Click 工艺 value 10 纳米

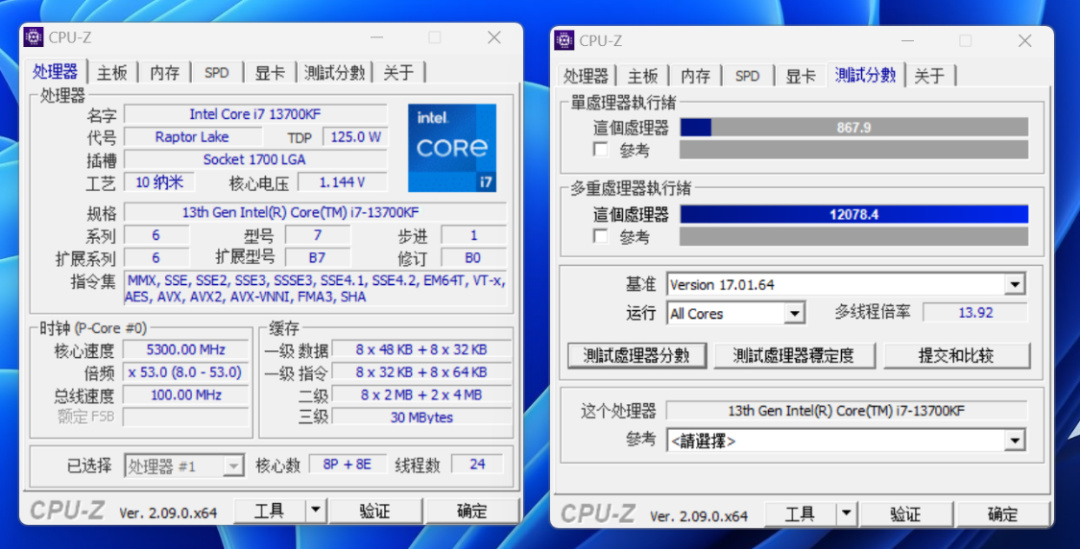159,182
